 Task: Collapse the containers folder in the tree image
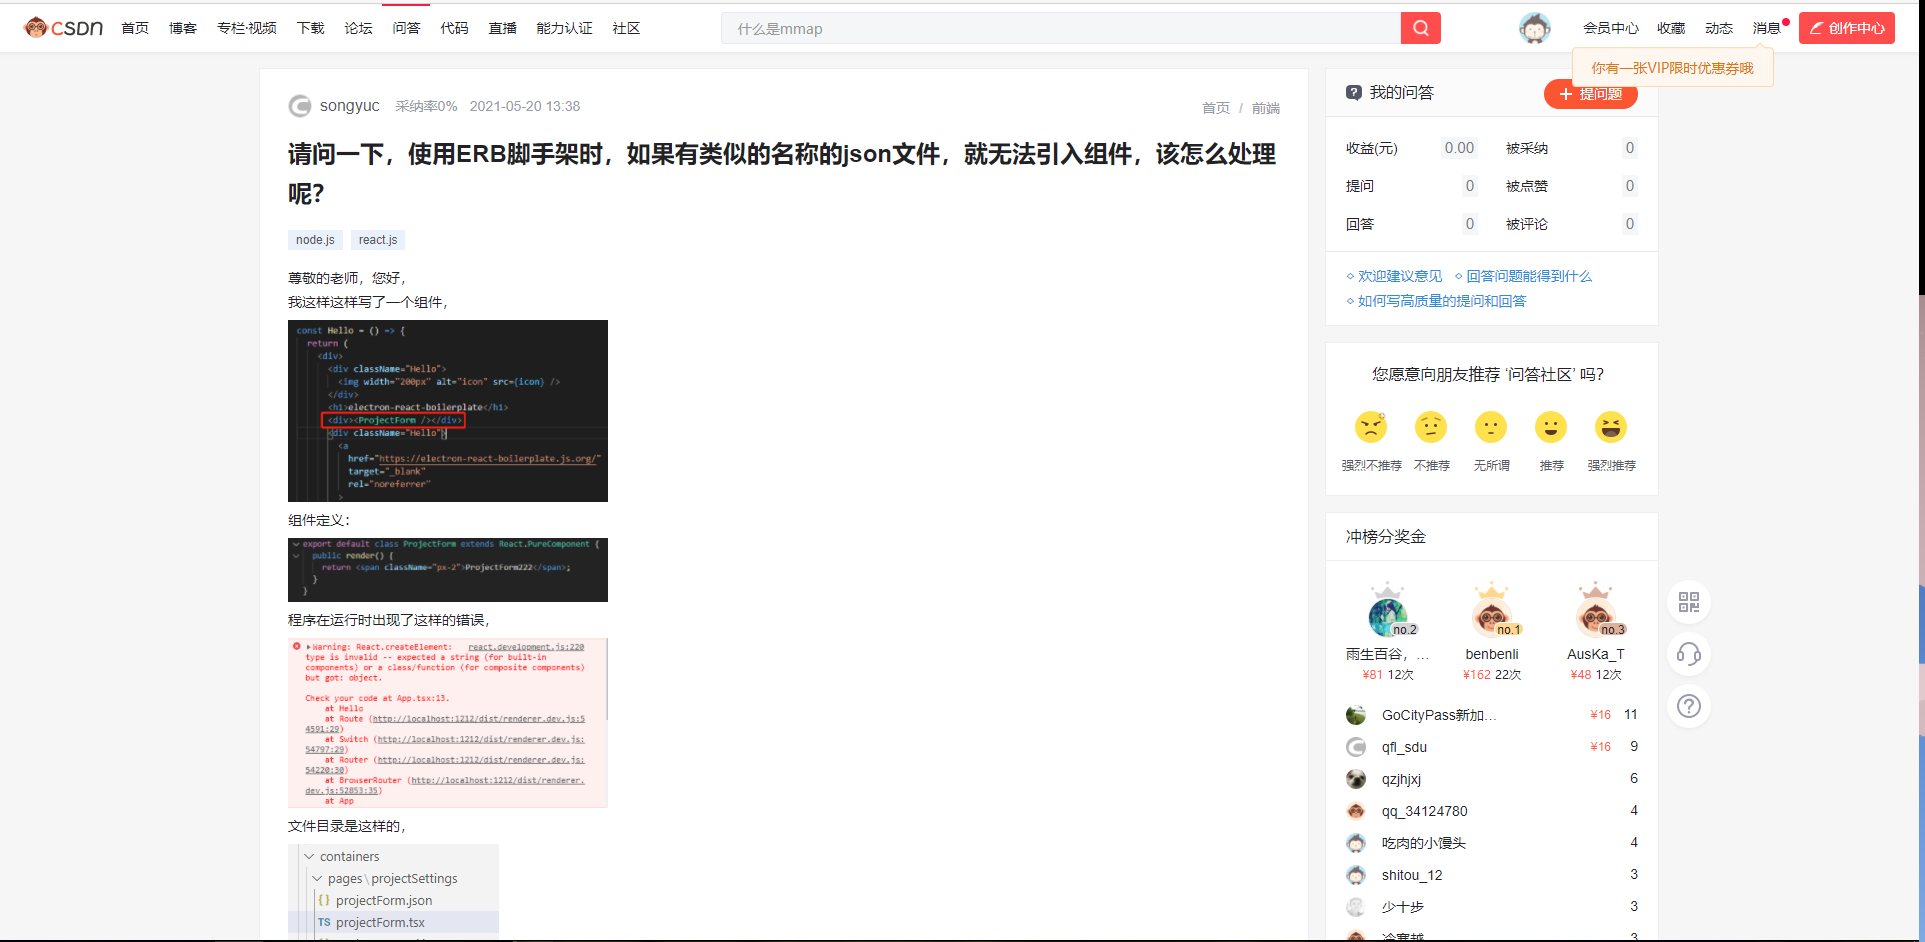click(x=309, y=857)
